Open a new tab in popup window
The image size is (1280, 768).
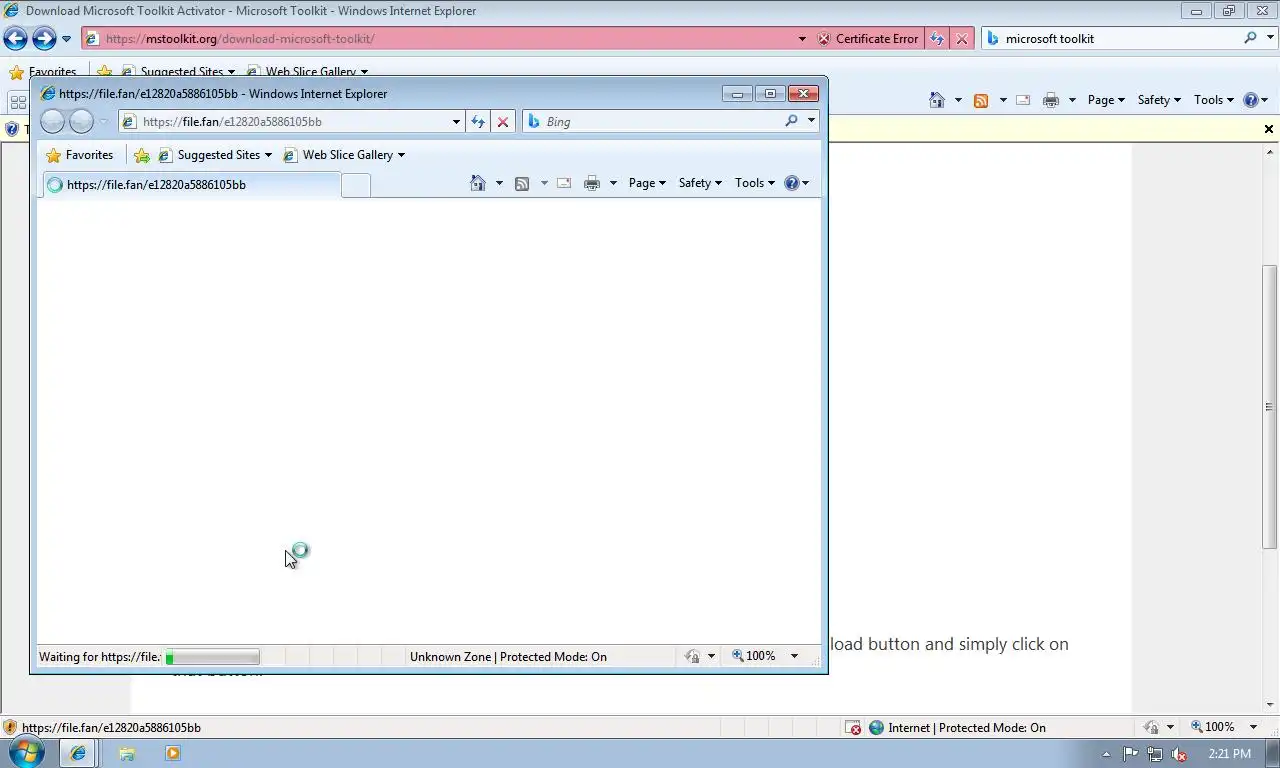[x=356, y=185]
